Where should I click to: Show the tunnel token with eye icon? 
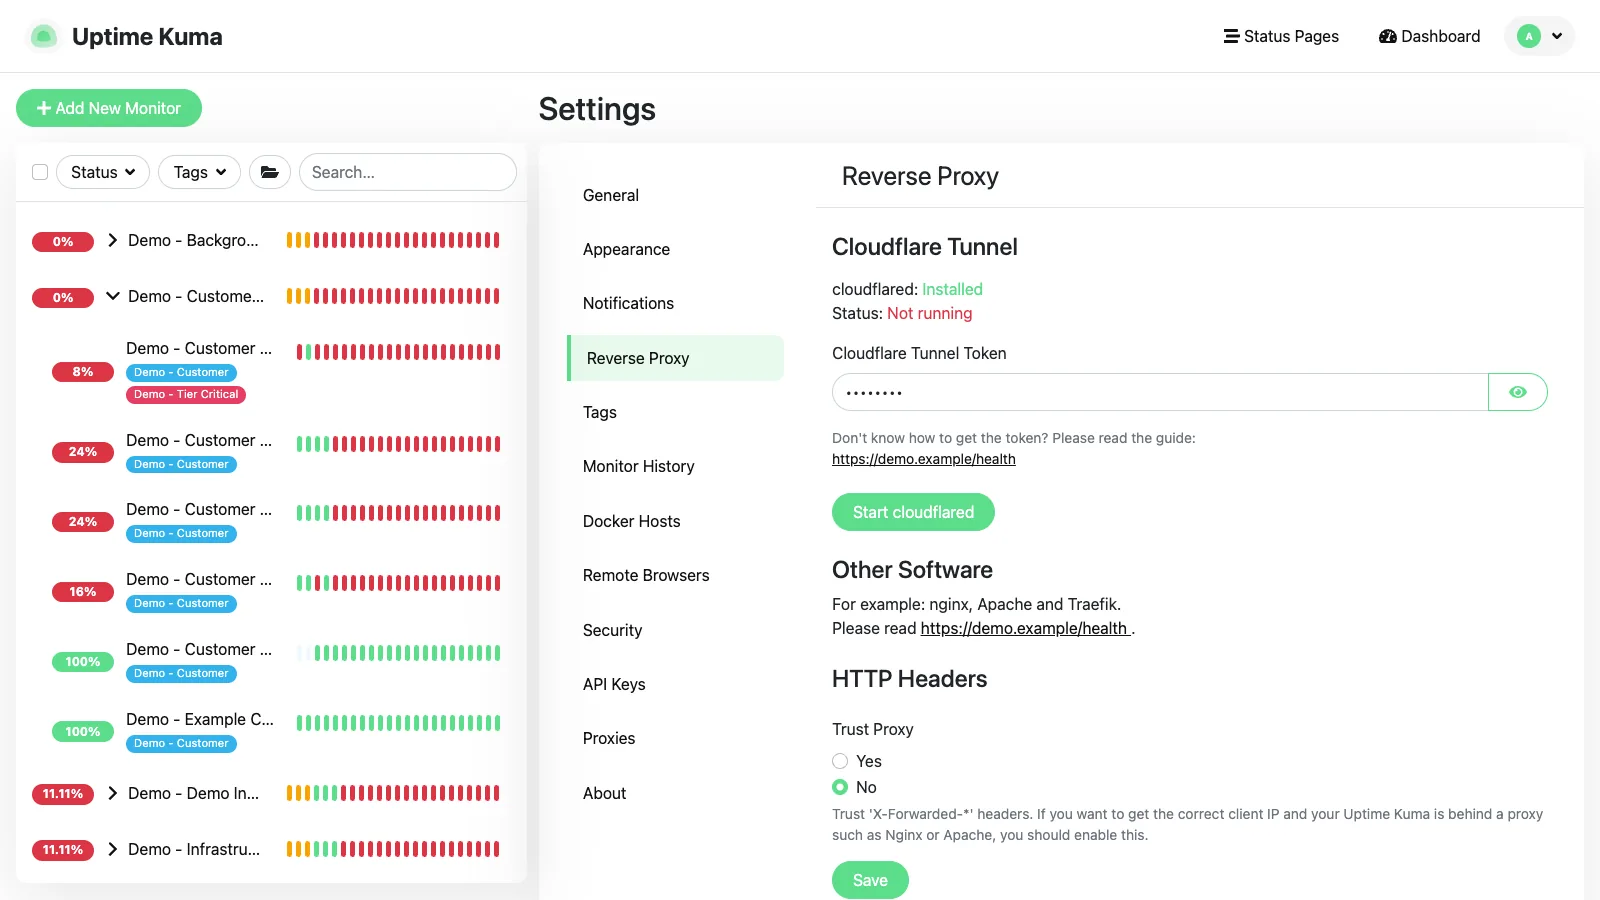1518,392
